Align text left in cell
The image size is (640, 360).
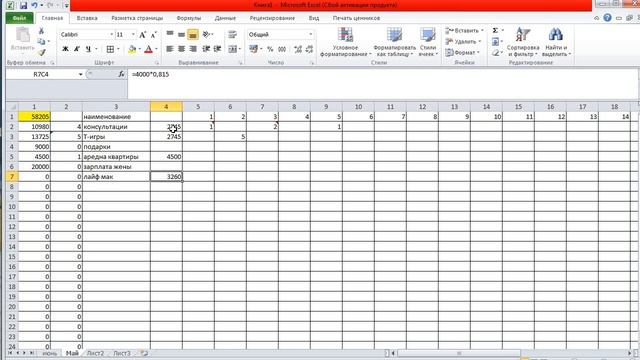170,49
